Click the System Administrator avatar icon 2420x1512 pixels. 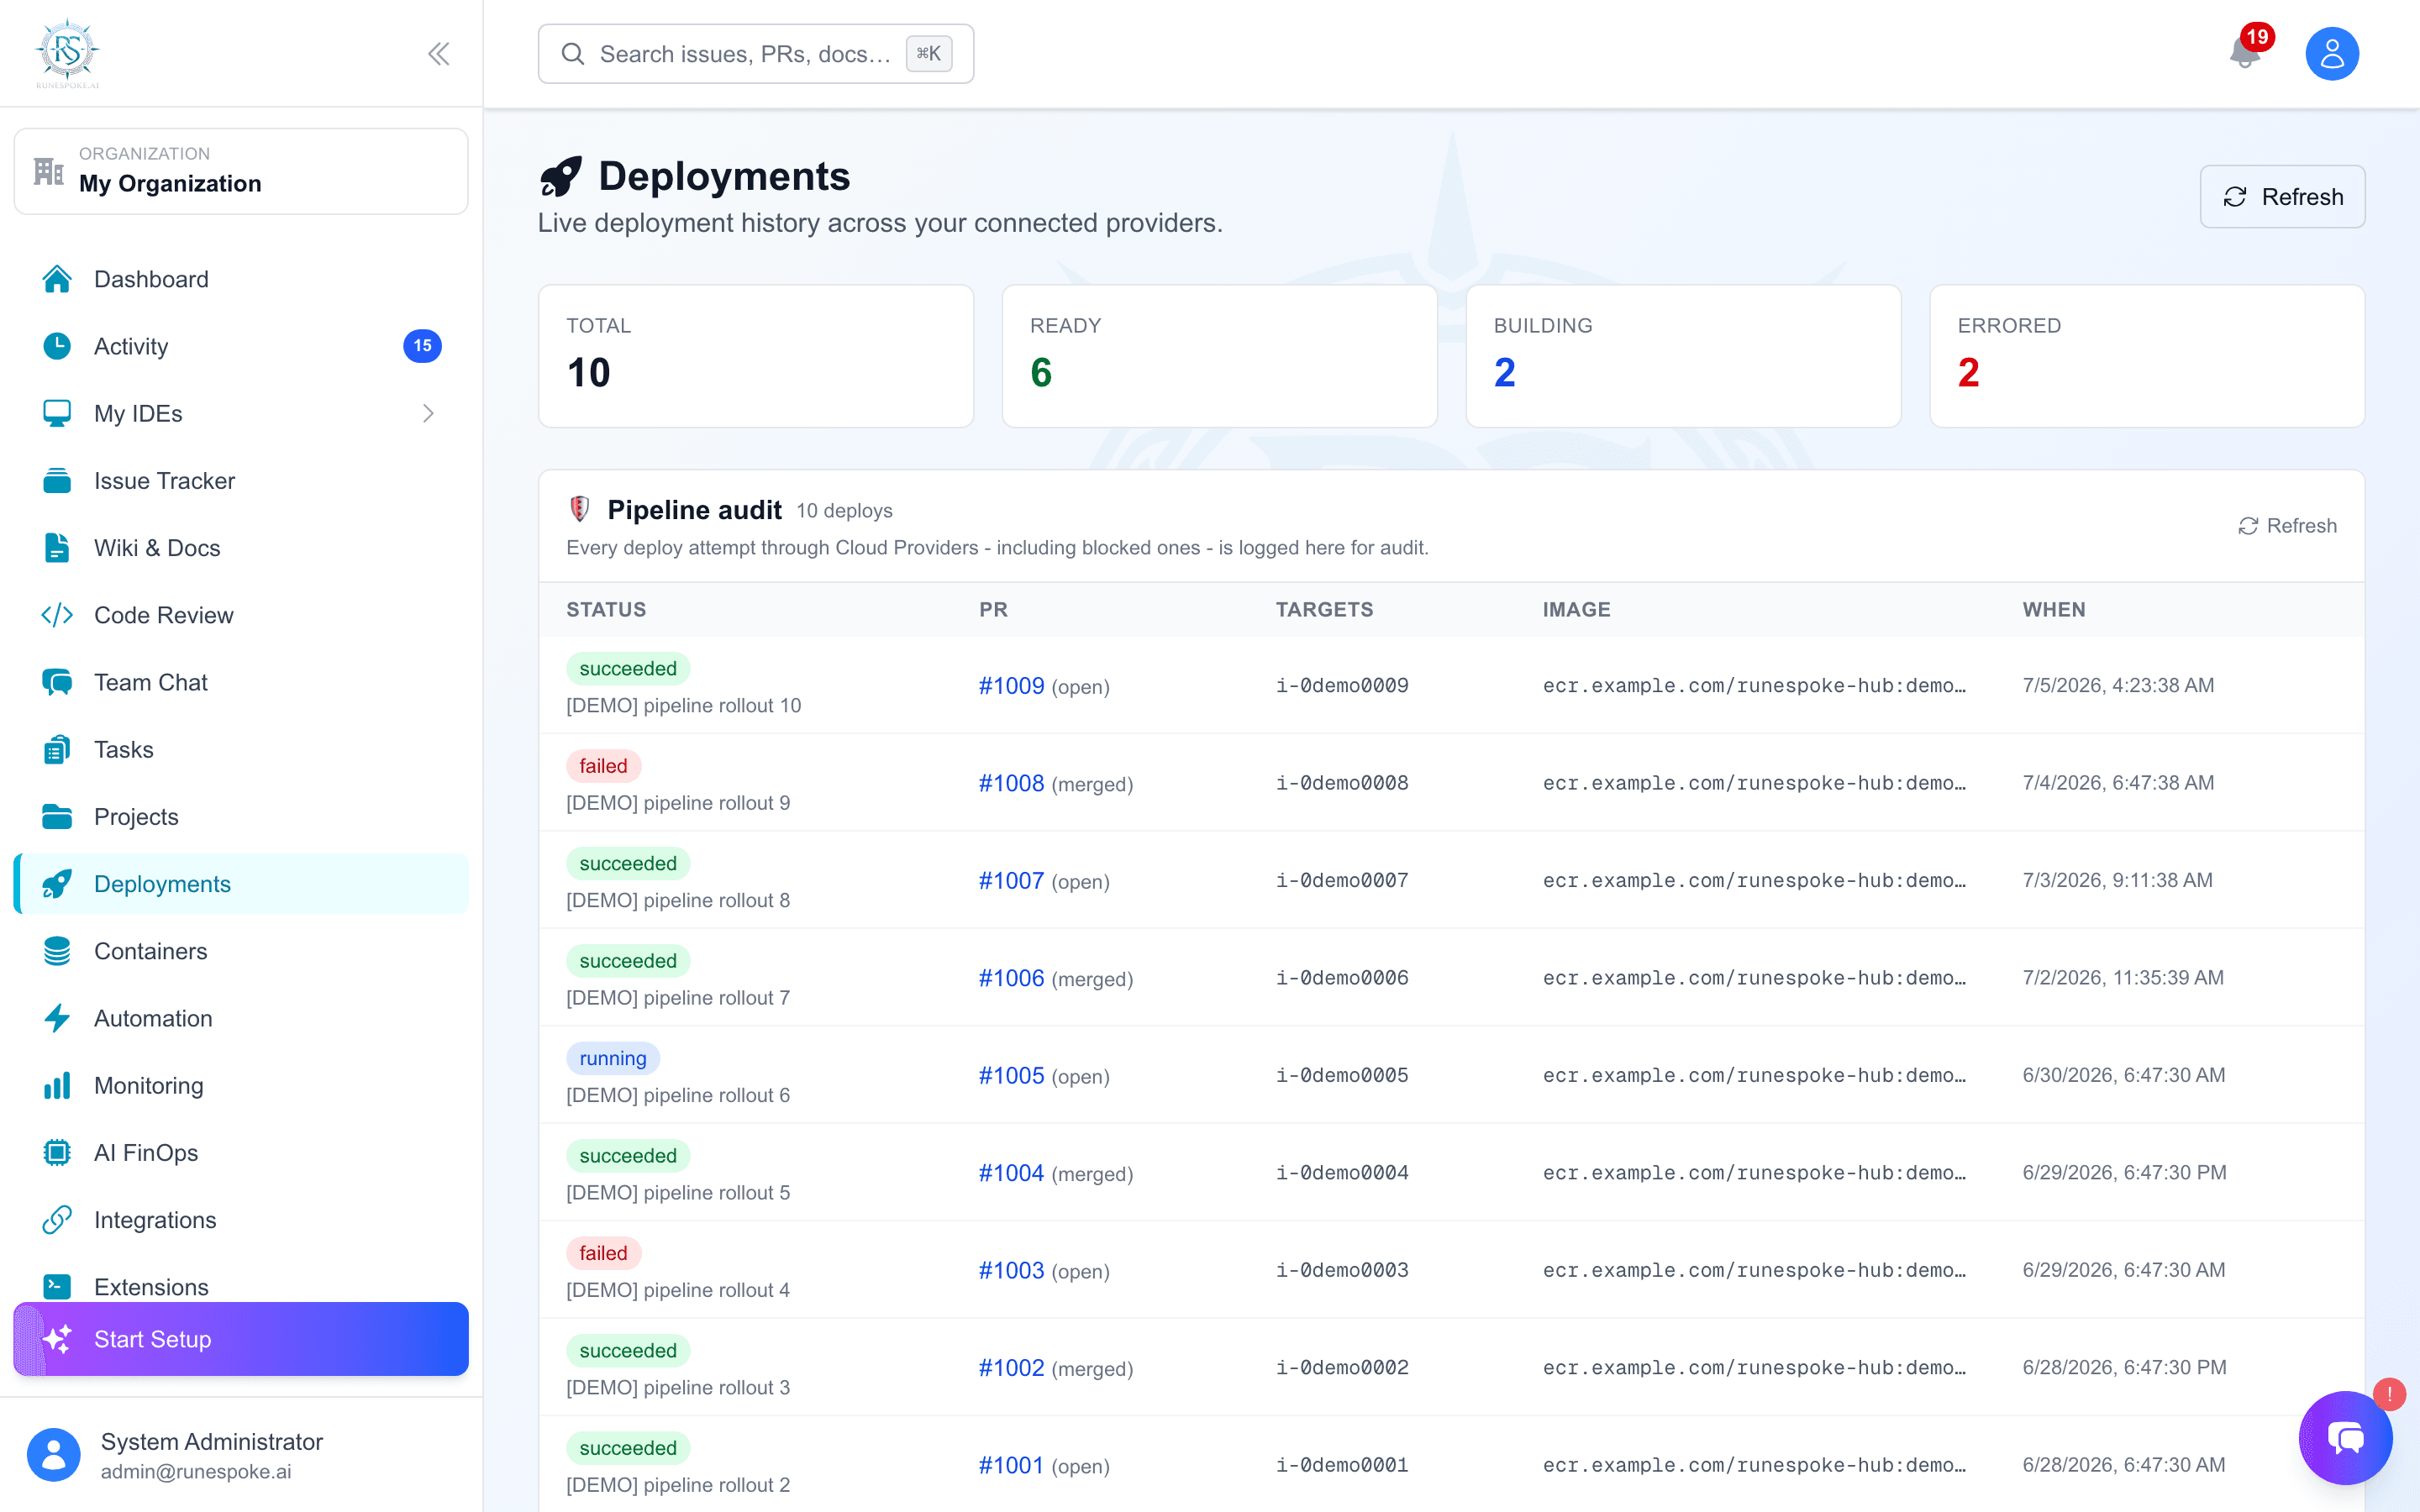54,1455
